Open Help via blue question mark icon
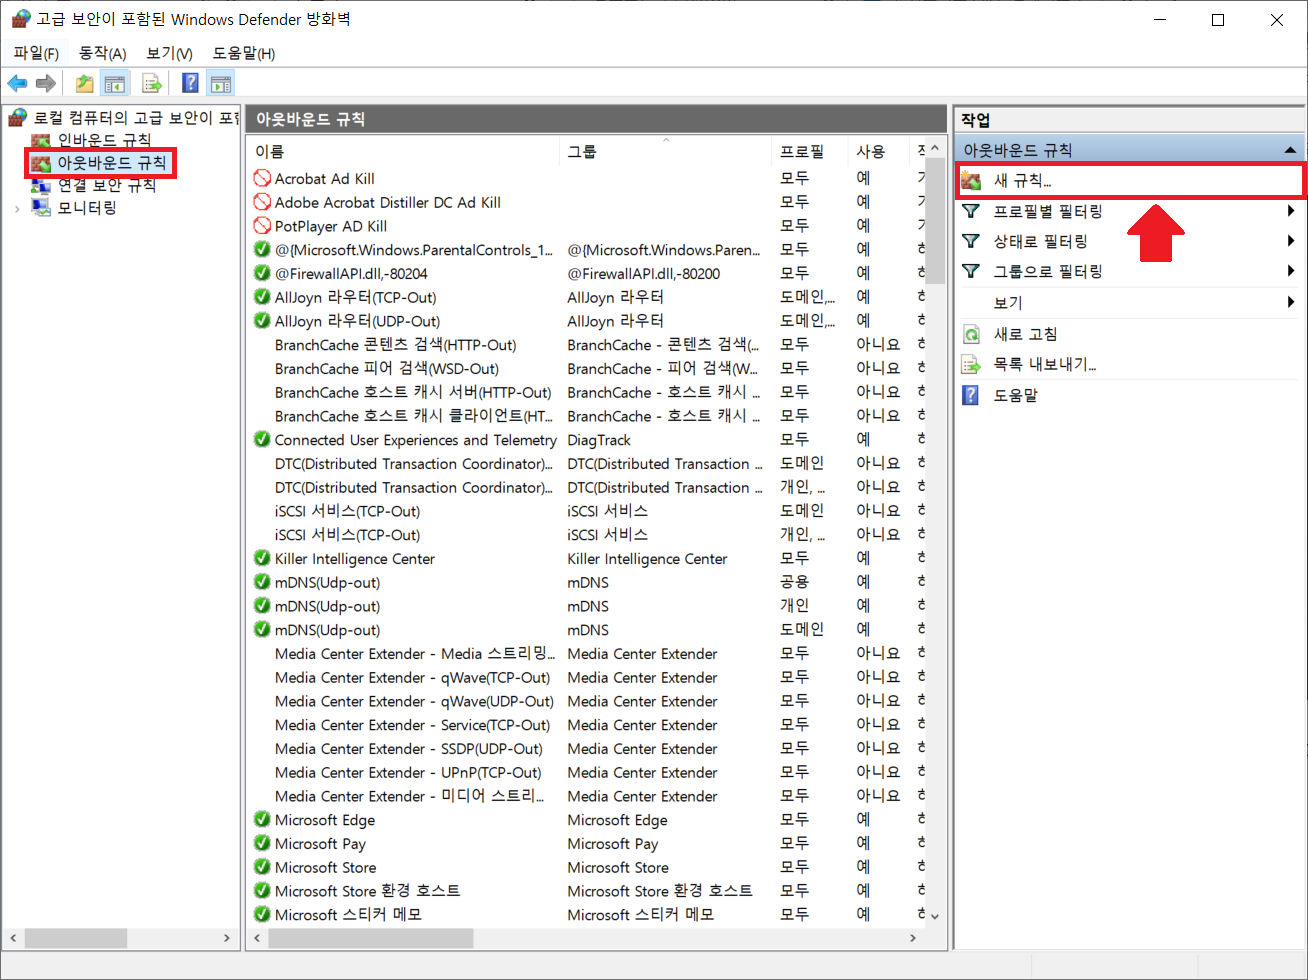1308x980 pixels. (x=191, y=84)
